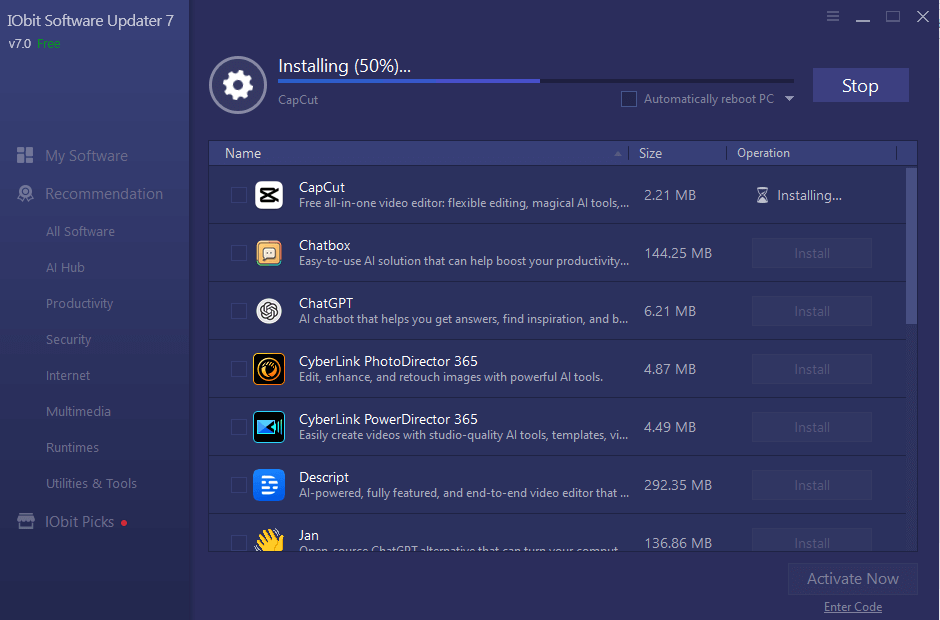This screenshot has width=940, height=620.
Task: Click the CyberLink PowerDirector 365 icon
Action: pos(268,427)
